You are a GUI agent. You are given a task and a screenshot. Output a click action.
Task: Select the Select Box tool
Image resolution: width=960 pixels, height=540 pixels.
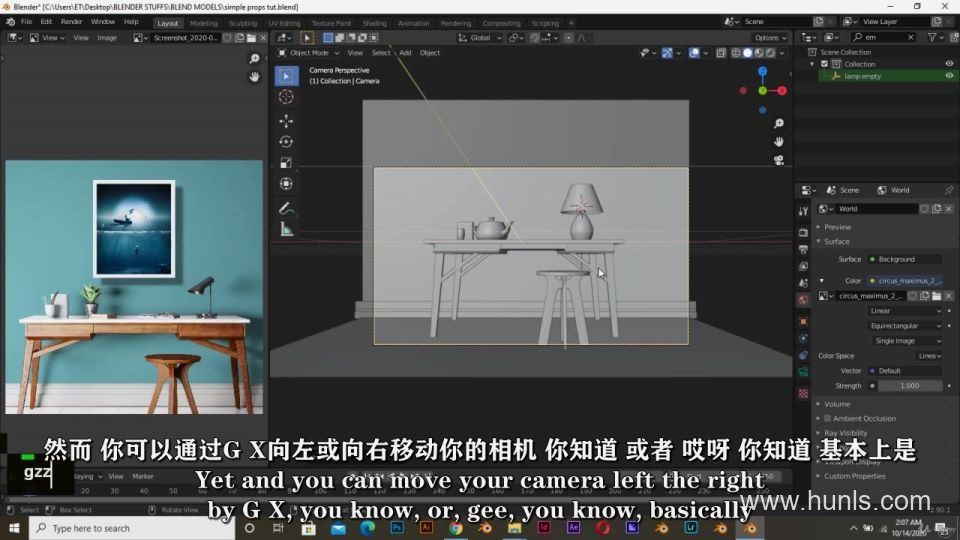click(x=286, y=76)
